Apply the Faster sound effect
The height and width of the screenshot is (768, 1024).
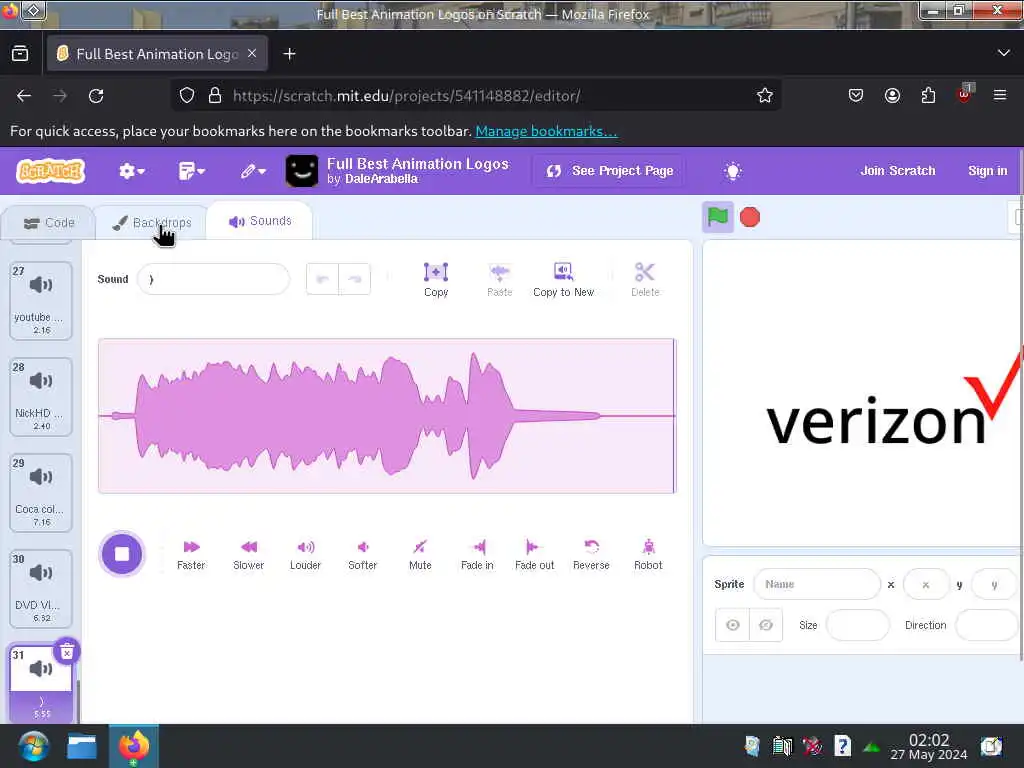pos(191,554)
